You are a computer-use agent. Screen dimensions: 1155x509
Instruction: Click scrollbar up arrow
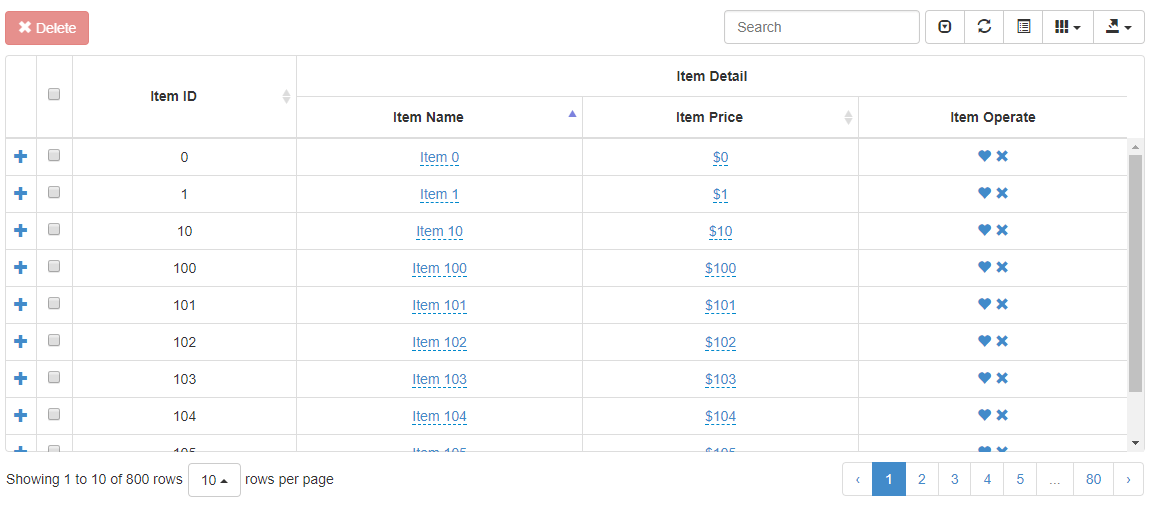(x=1135, y=147)
